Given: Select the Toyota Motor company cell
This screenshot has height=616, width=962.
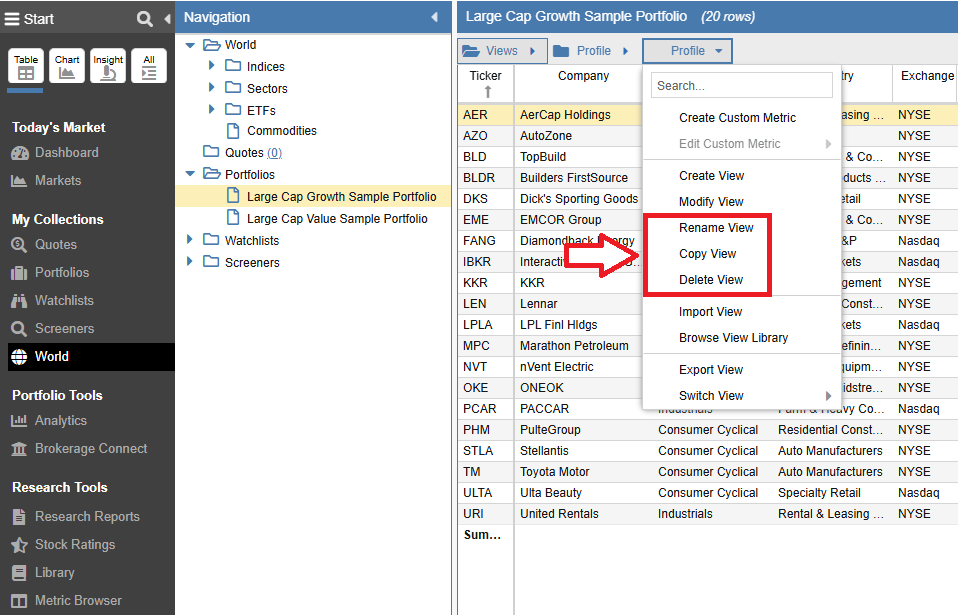Looking at the screenshot, I should point(583,472).
